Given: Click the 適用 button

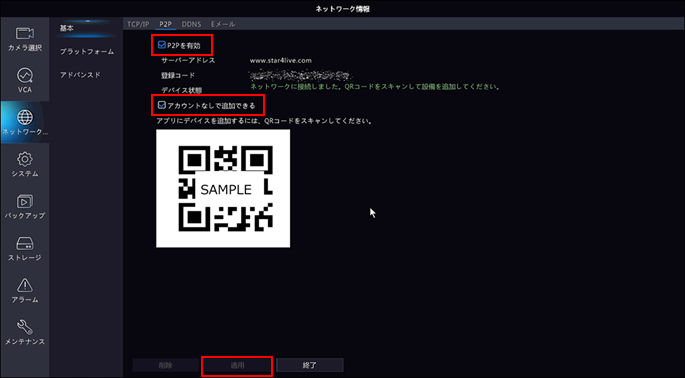Looking at the screenshot, I should [237, 365].
